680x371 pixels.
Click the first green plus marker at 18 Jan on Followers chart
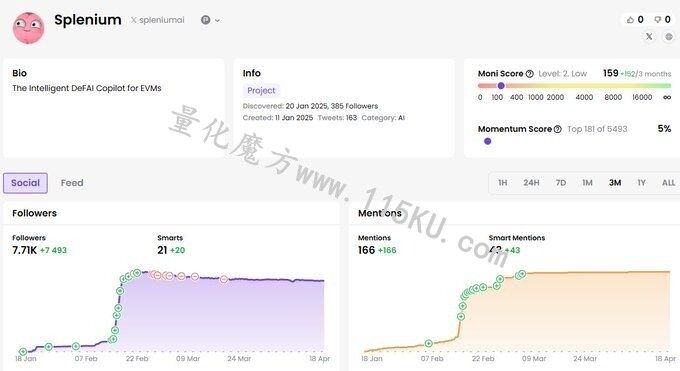coord(23,351)
